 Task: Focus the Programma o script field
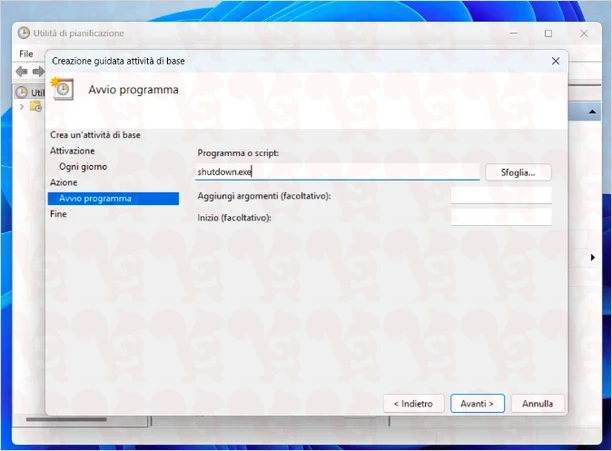click(x=337, y=172)
